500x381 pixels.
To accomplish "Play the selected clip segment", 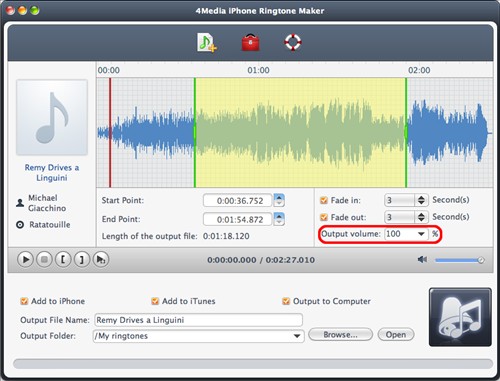I will (101, 259).
